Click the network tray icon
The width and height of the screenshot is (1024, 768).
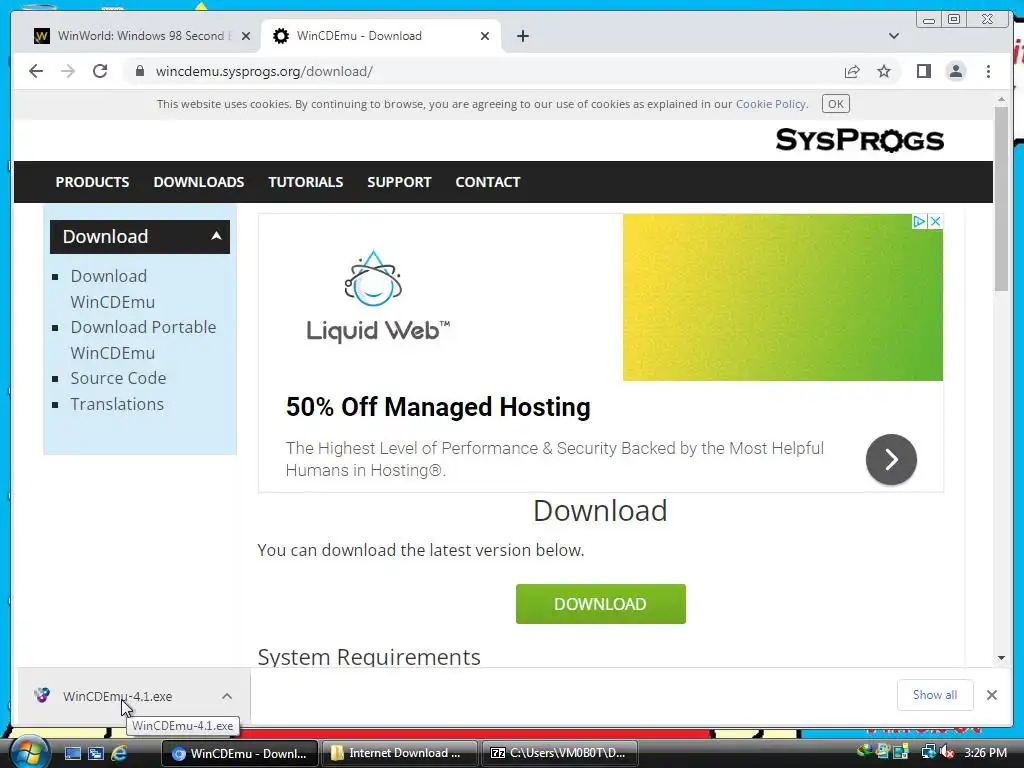tap(928, 752)
